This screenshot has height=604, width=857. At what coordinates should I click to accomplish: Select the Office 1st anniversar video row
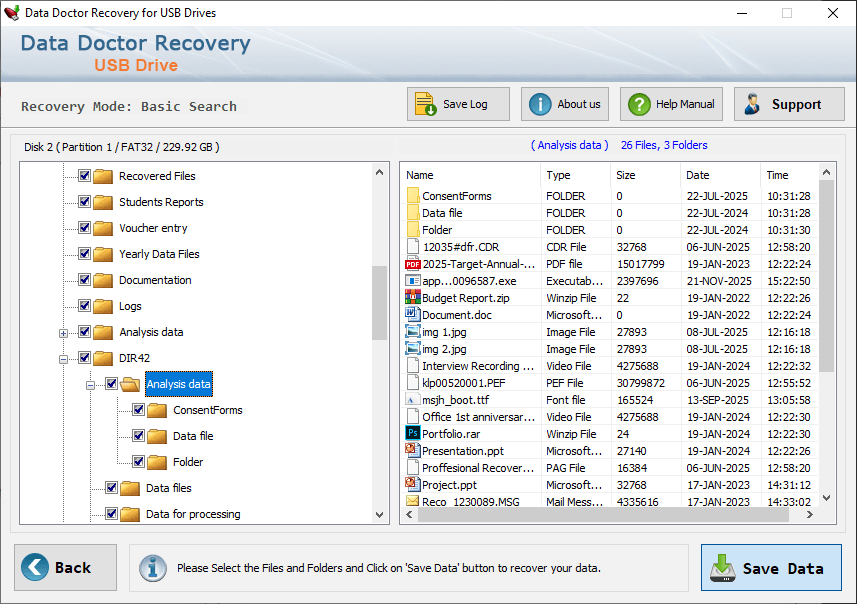[x=611, y=417]
